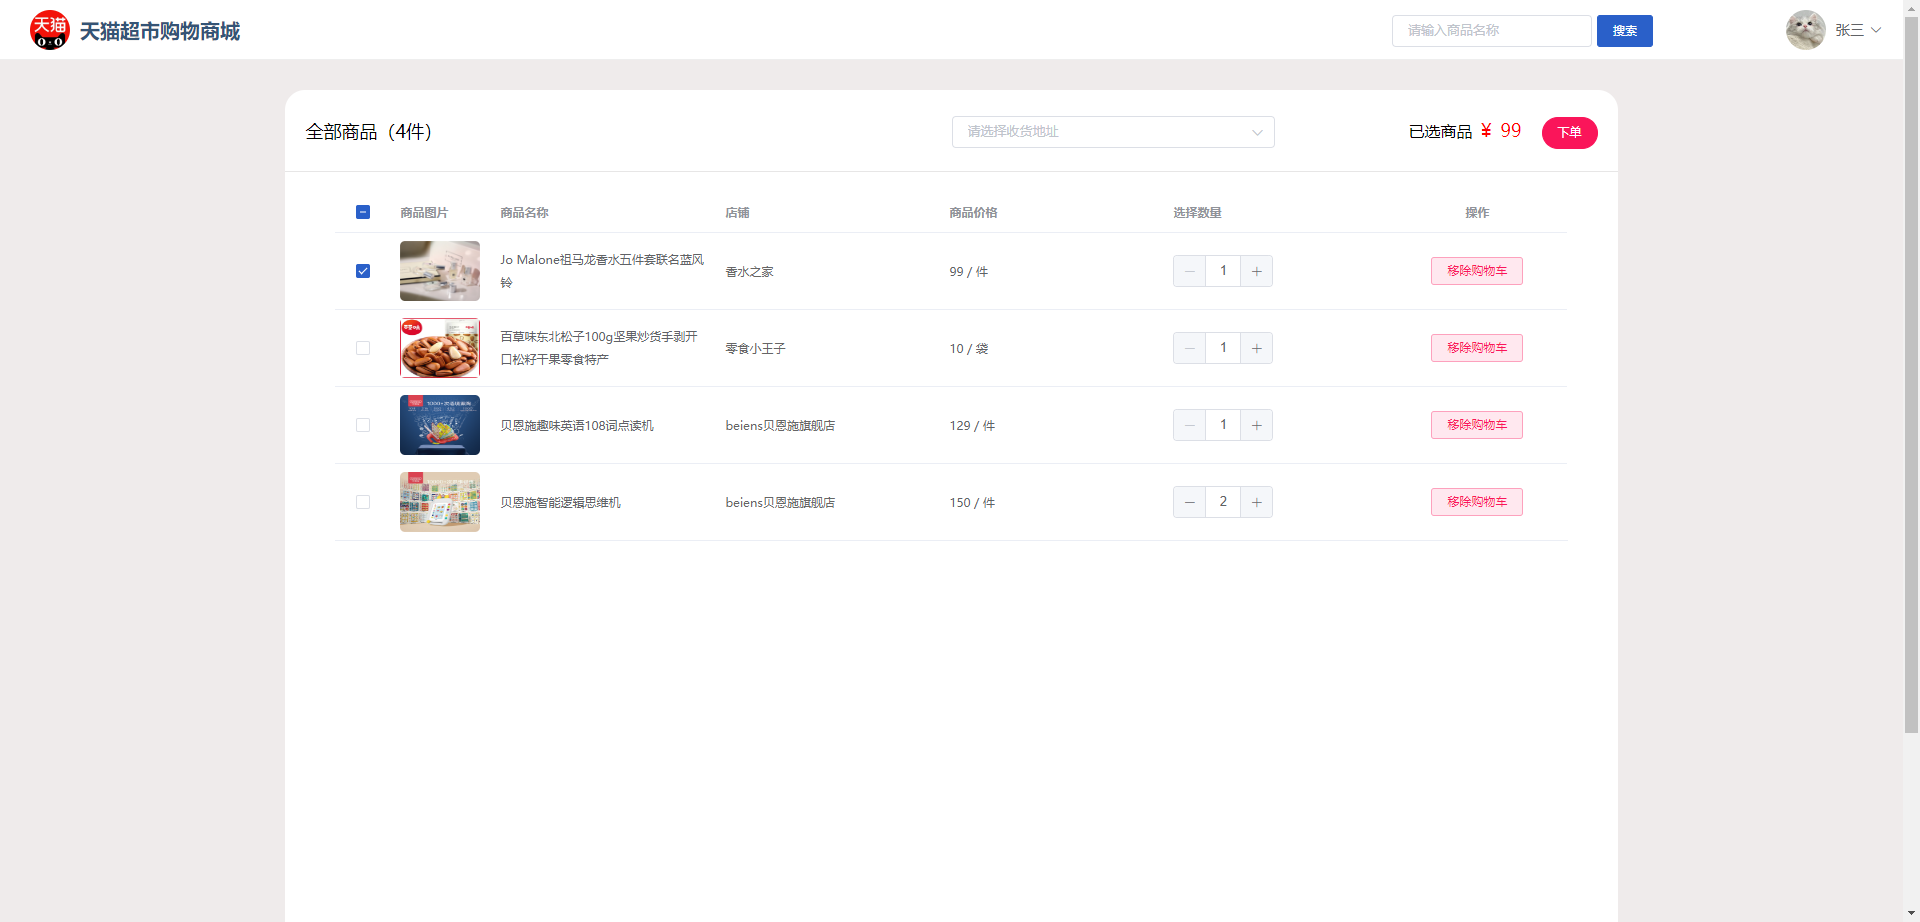Toggle the select-all checkbox in header
Screen dimensions: 1920x922
pos(363,212)
